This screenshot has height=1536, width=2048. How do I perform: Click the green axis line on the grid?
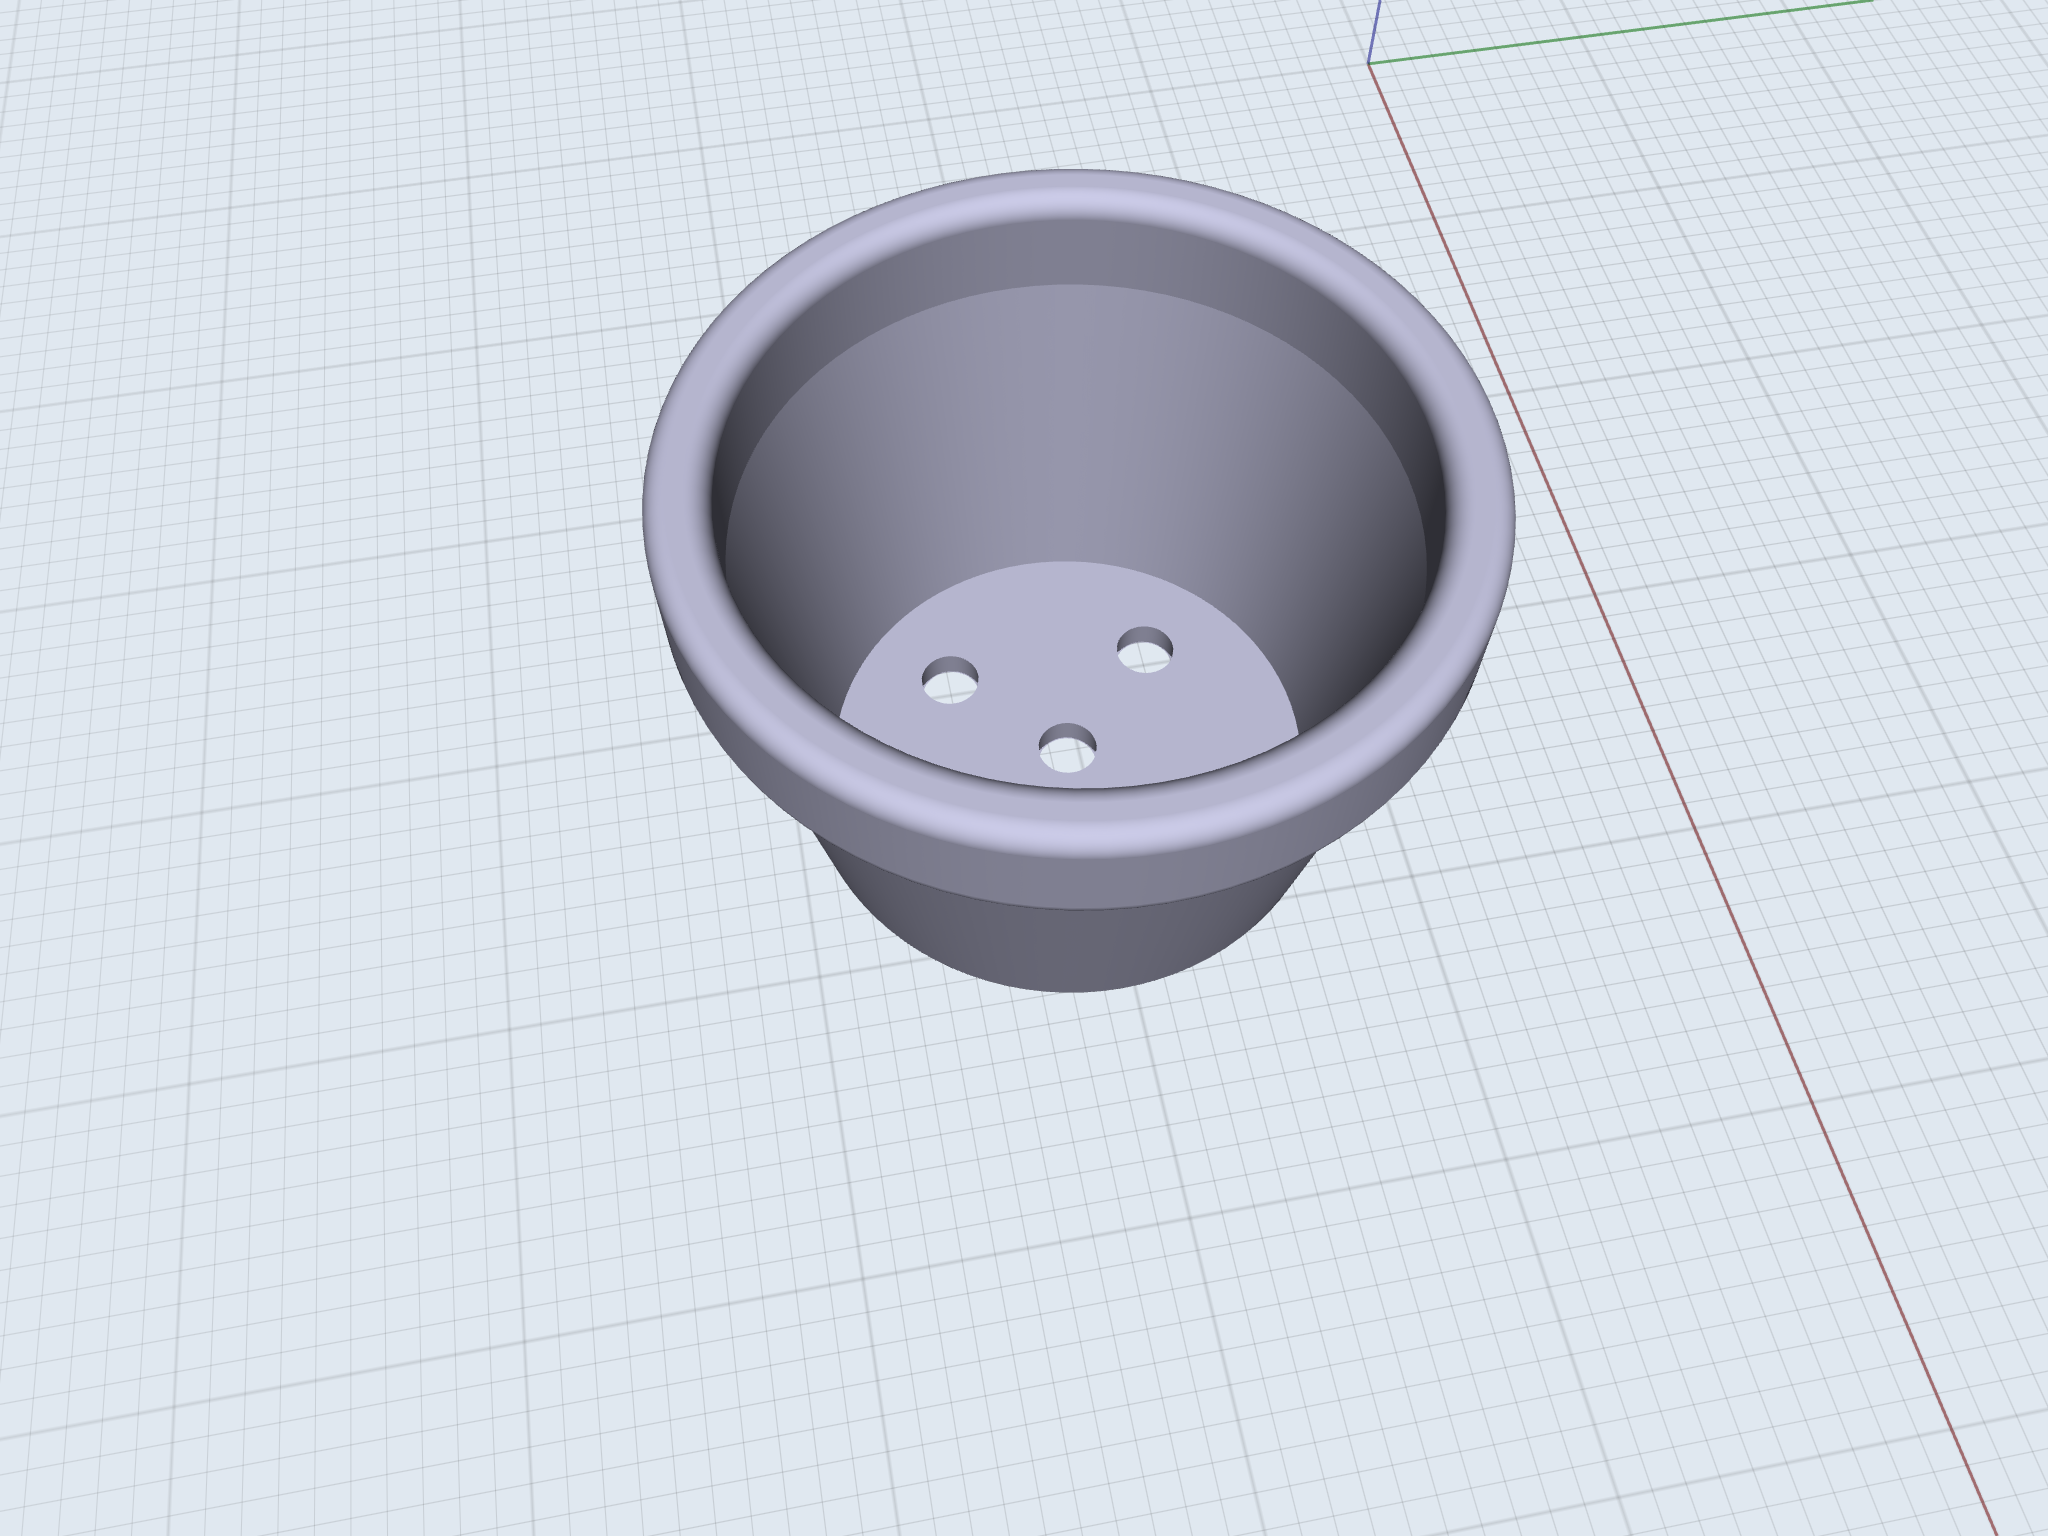[x=1620, y=31]
